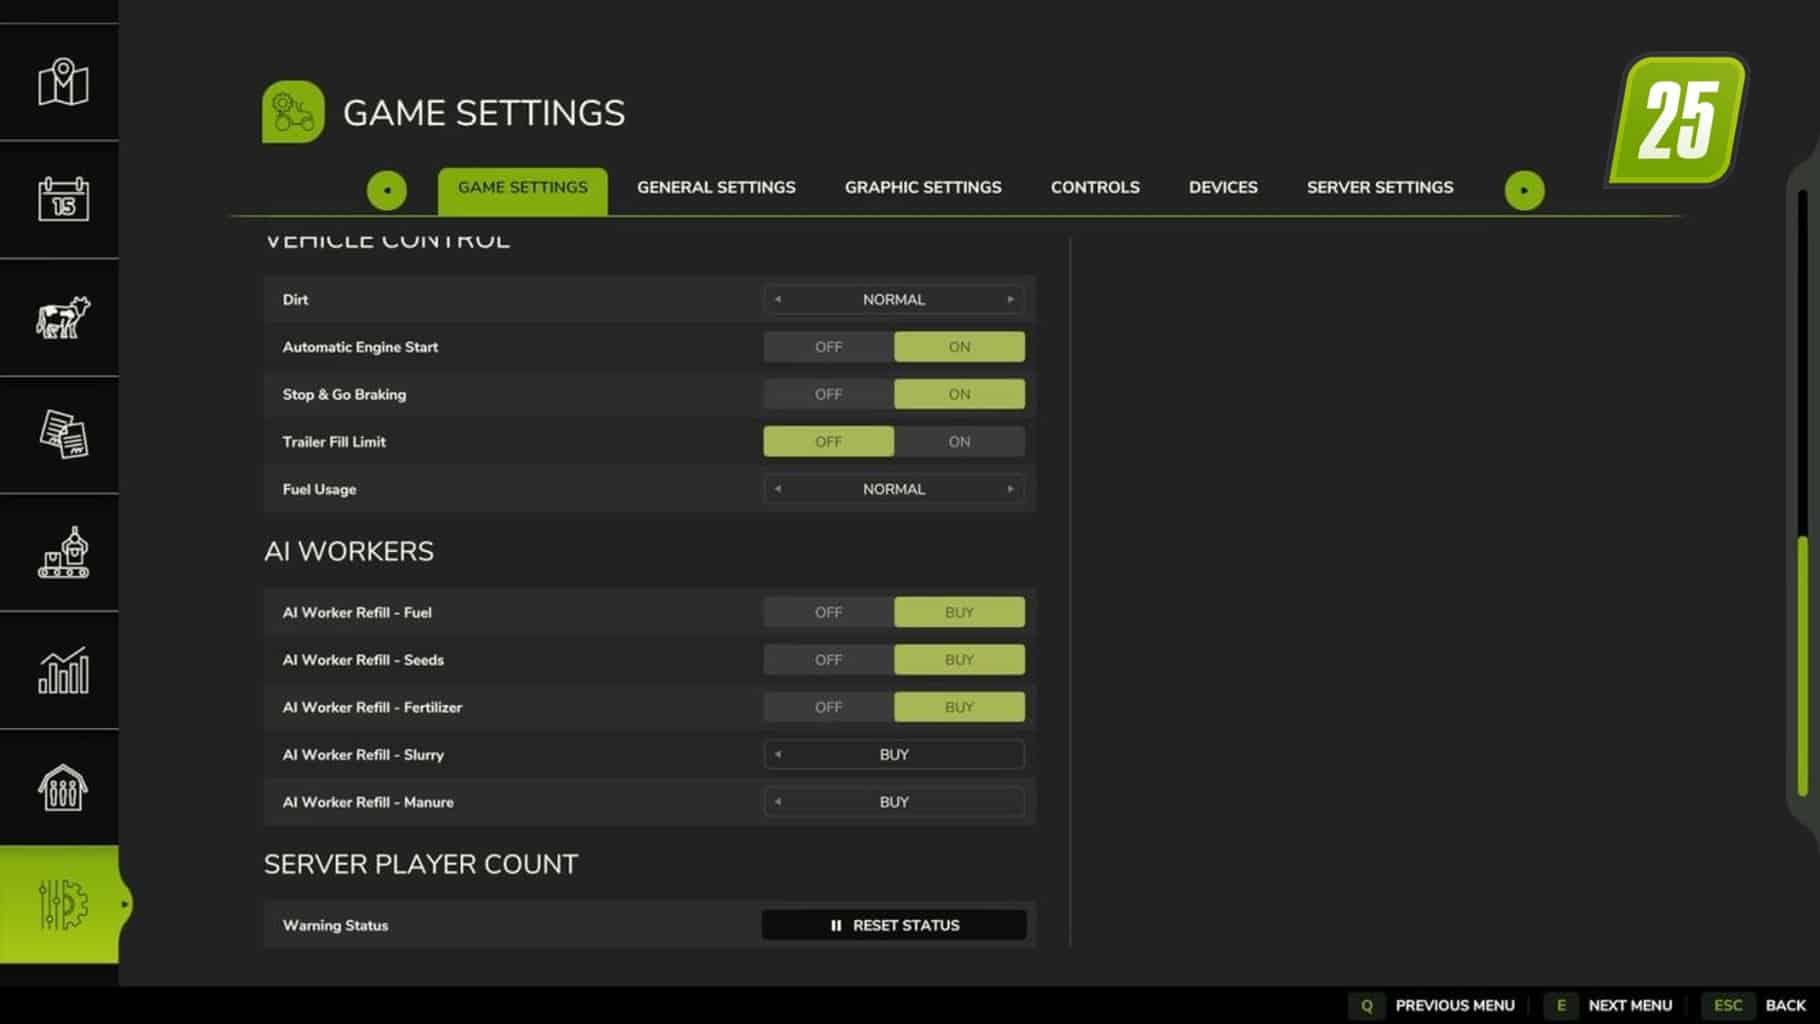Open the map icon in sidebar
Viewport: 1820px width, 1024px height.
pos(63,82)
